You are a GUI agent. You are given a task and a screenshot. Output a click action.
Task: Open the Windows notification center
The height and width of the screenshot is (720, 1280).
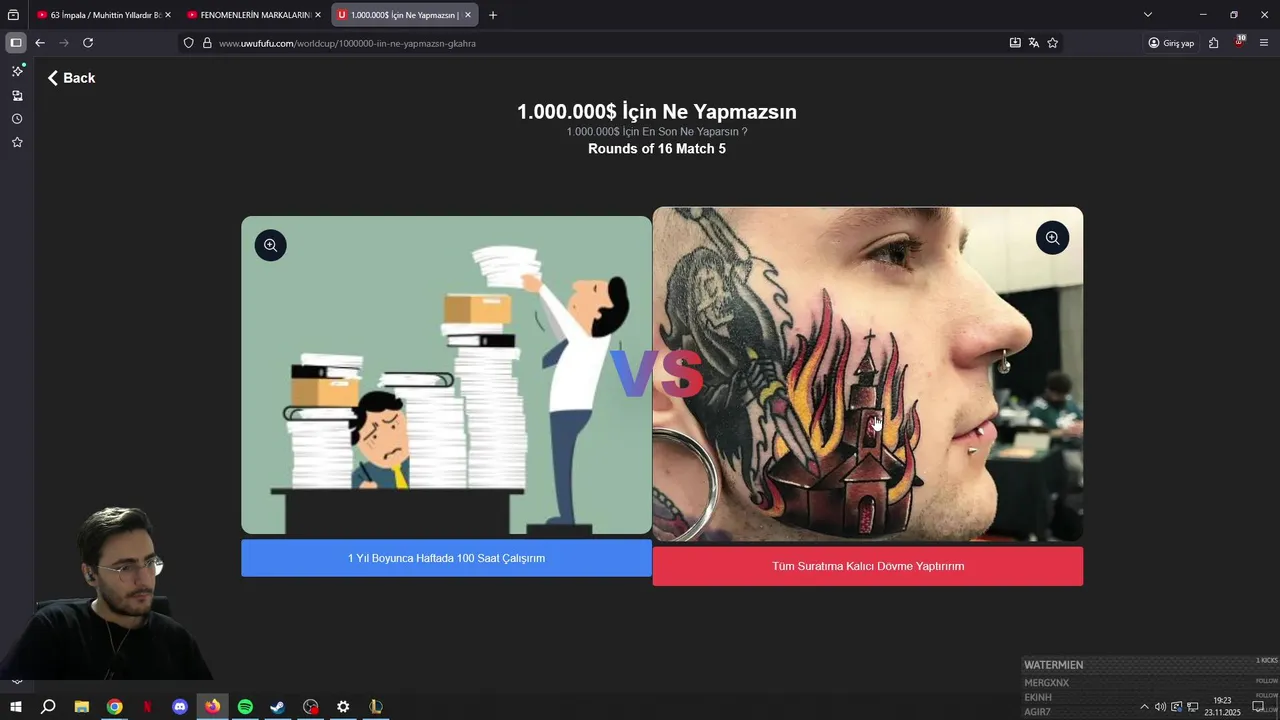(x=1259, y=707)
